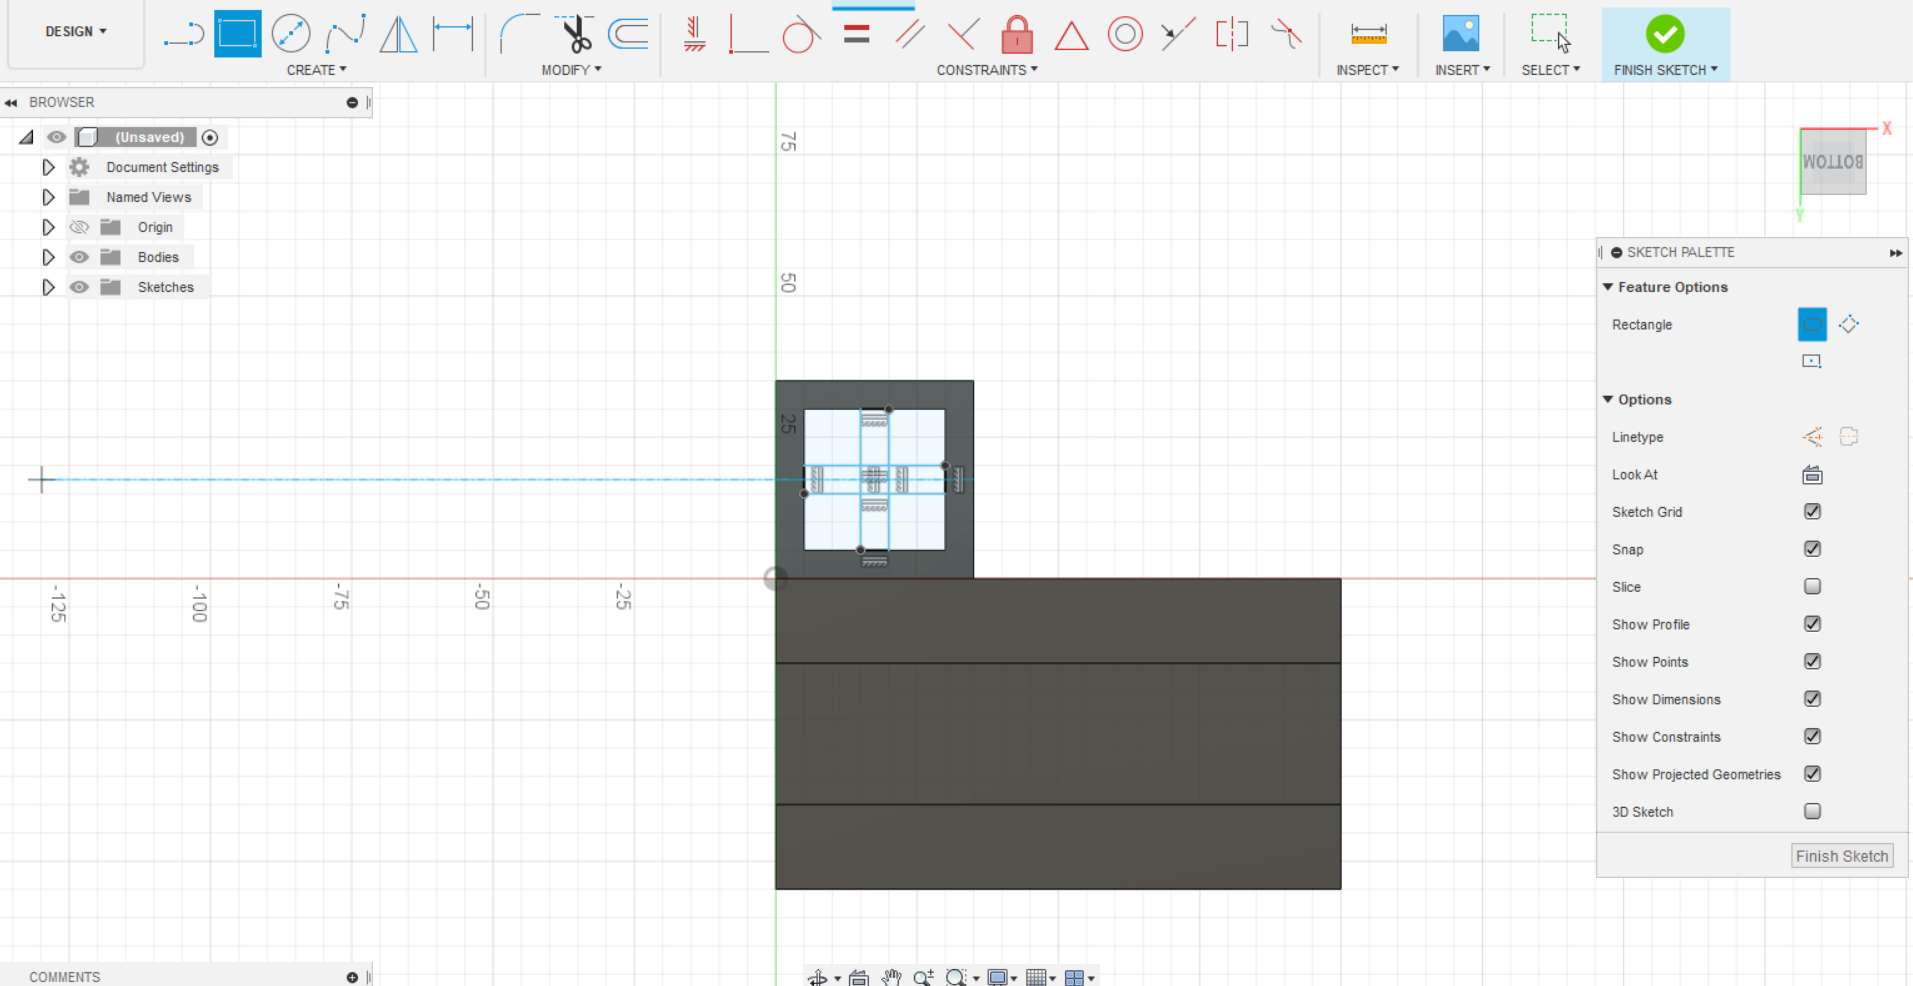
Task: Click the green Finish Sketch checkmark
Action: click(x=1665, y=34)
